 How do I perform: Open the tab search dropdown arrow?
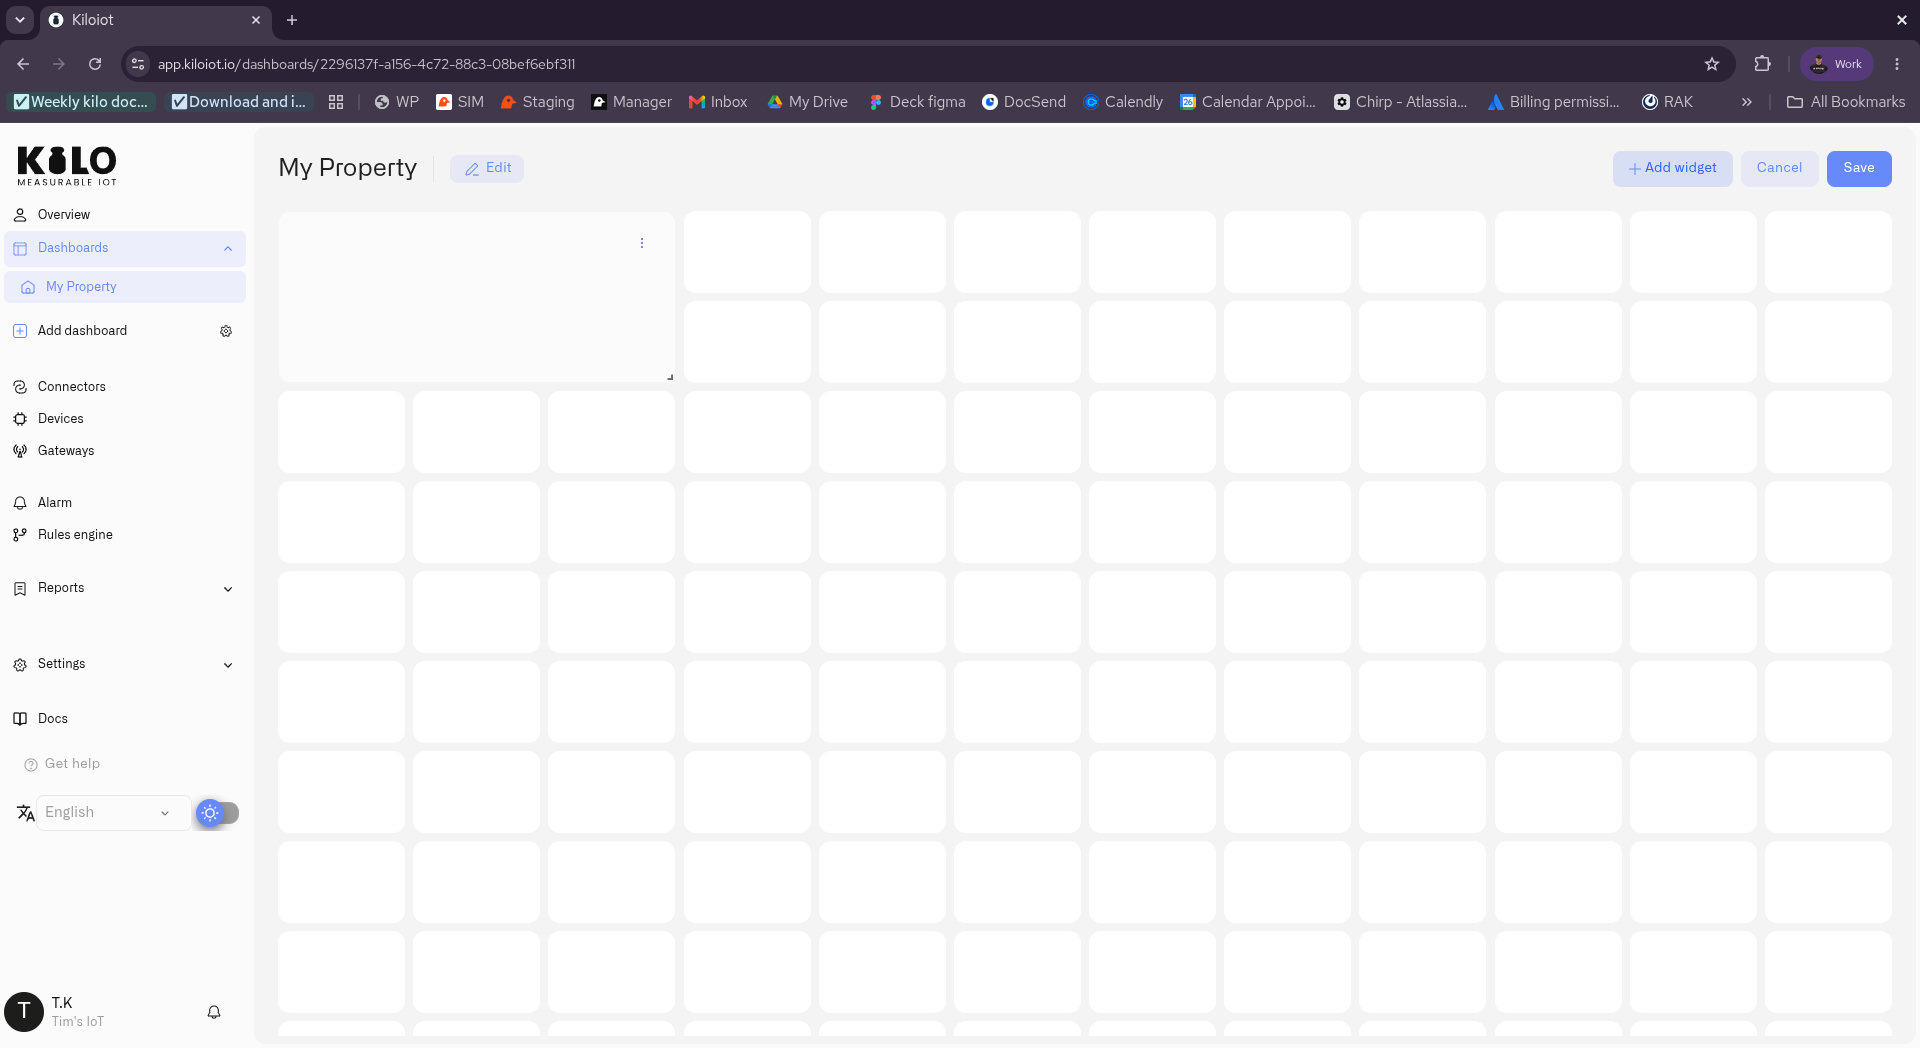click(20, 20)
